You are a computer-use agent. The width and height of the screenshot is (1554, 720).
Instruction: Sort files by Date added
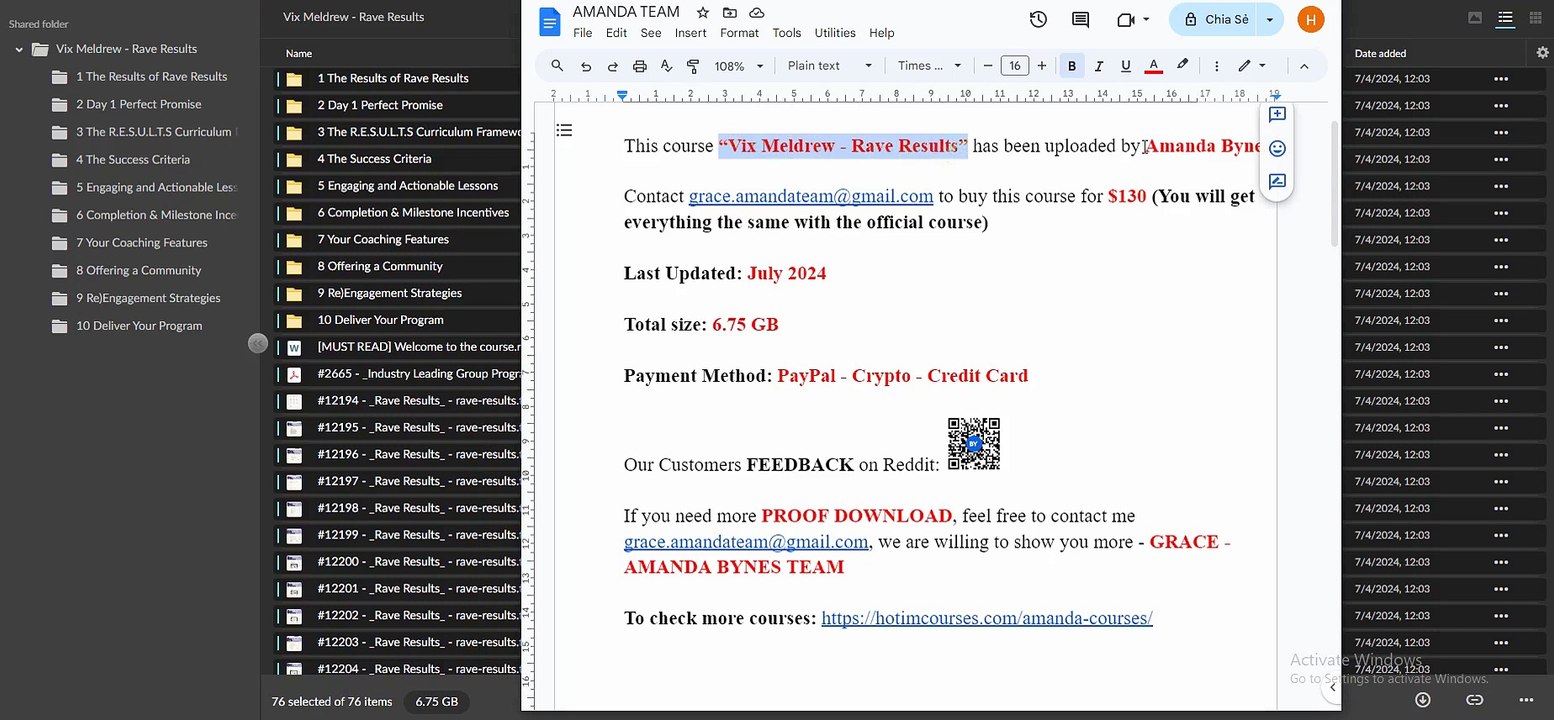click(1380, 53)
